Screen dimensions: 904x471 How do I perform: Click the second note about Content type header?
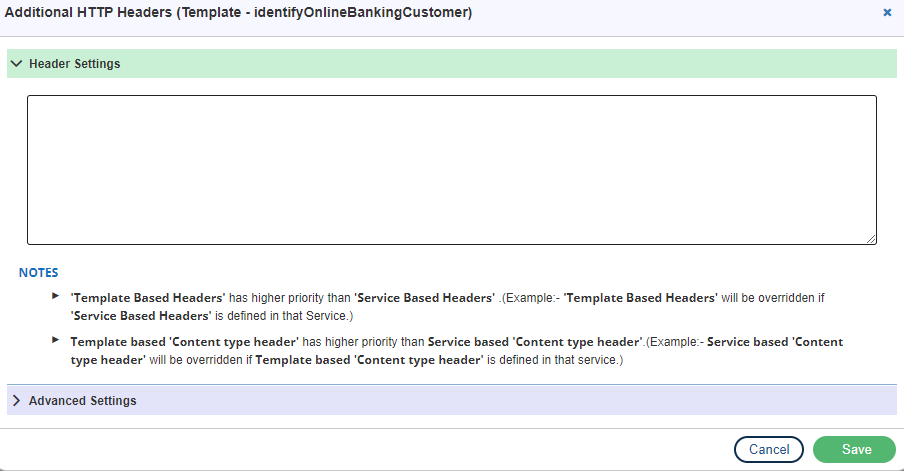click(x=457, y=351)
